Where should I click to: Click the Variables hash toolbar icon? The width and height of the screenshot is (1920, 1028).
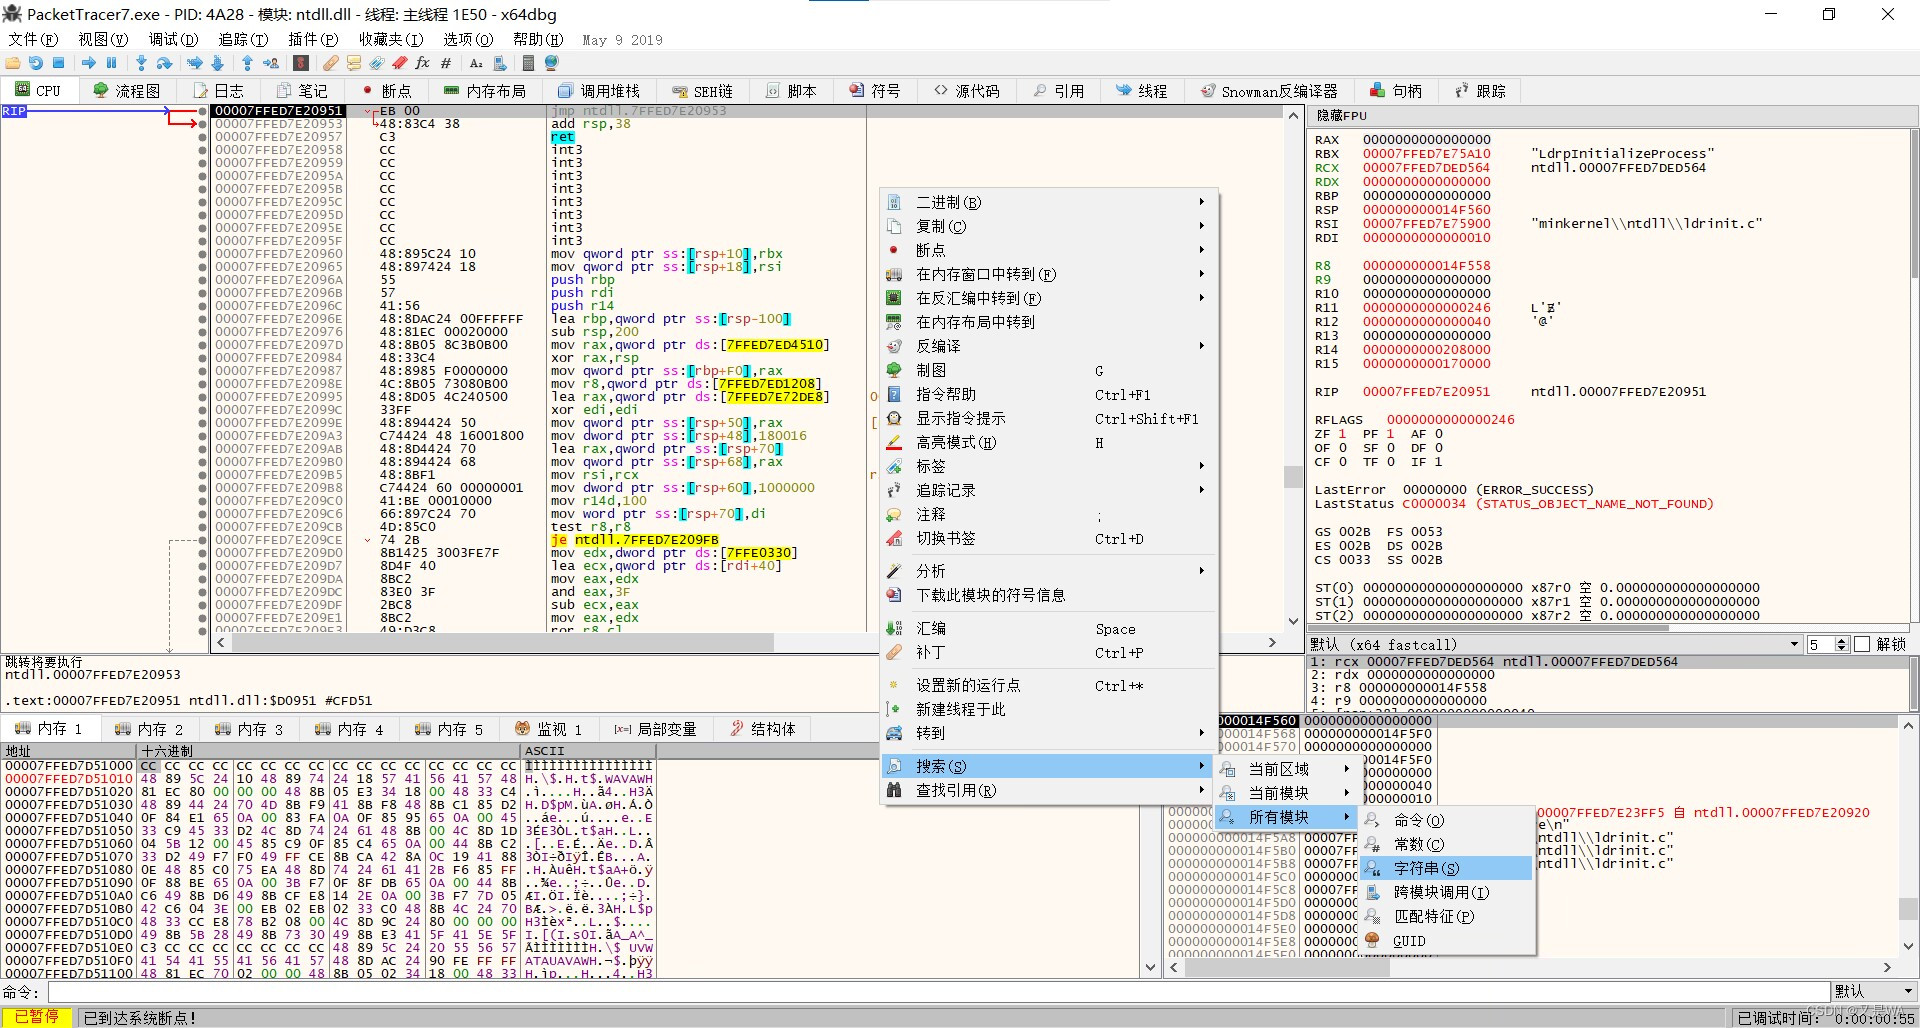446,63
